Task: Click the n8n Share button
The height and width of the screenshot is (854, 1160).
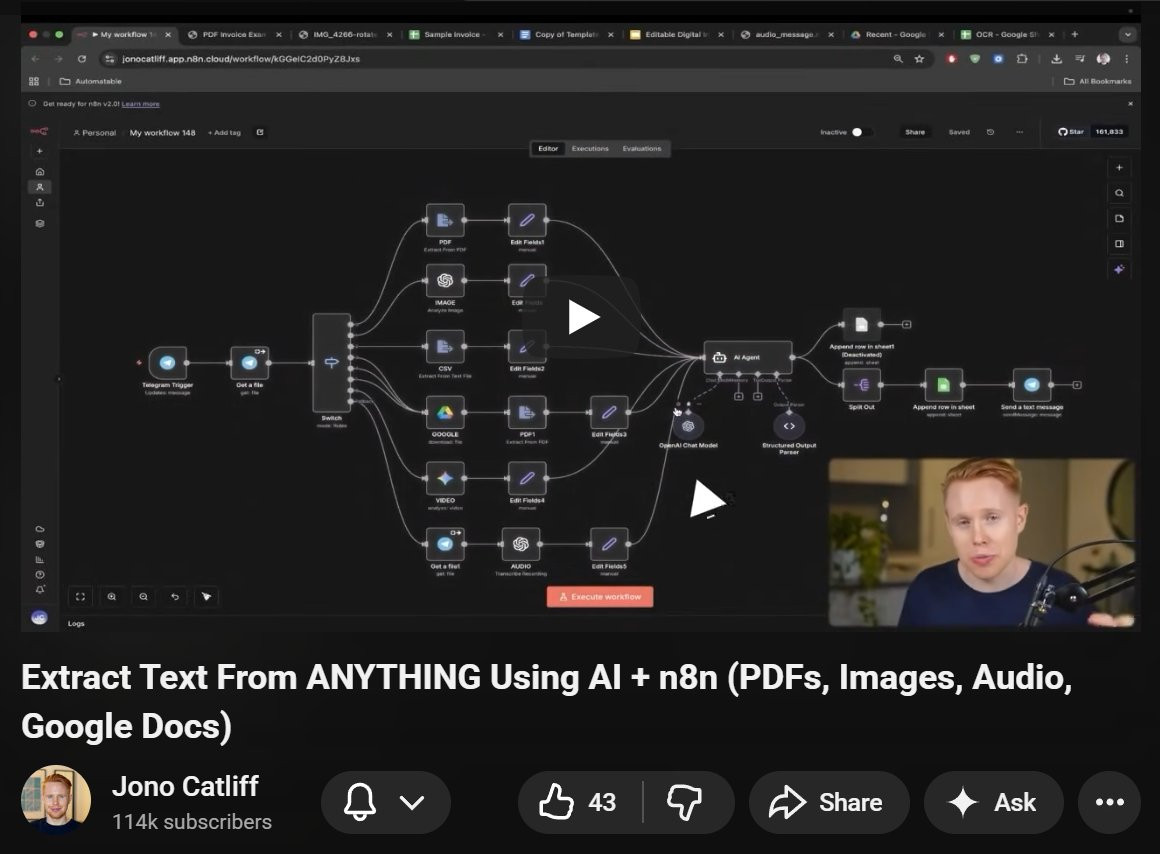Action: [x=915, y=132]
